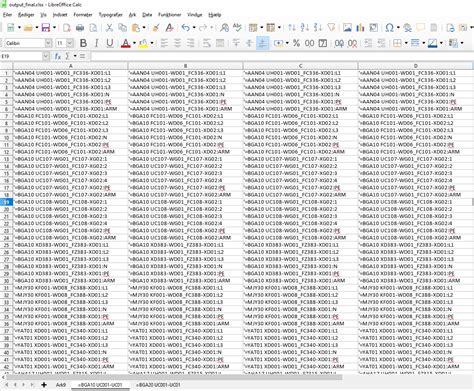
Task: Click the Sort ascending icon
Action: click(304, 28)
